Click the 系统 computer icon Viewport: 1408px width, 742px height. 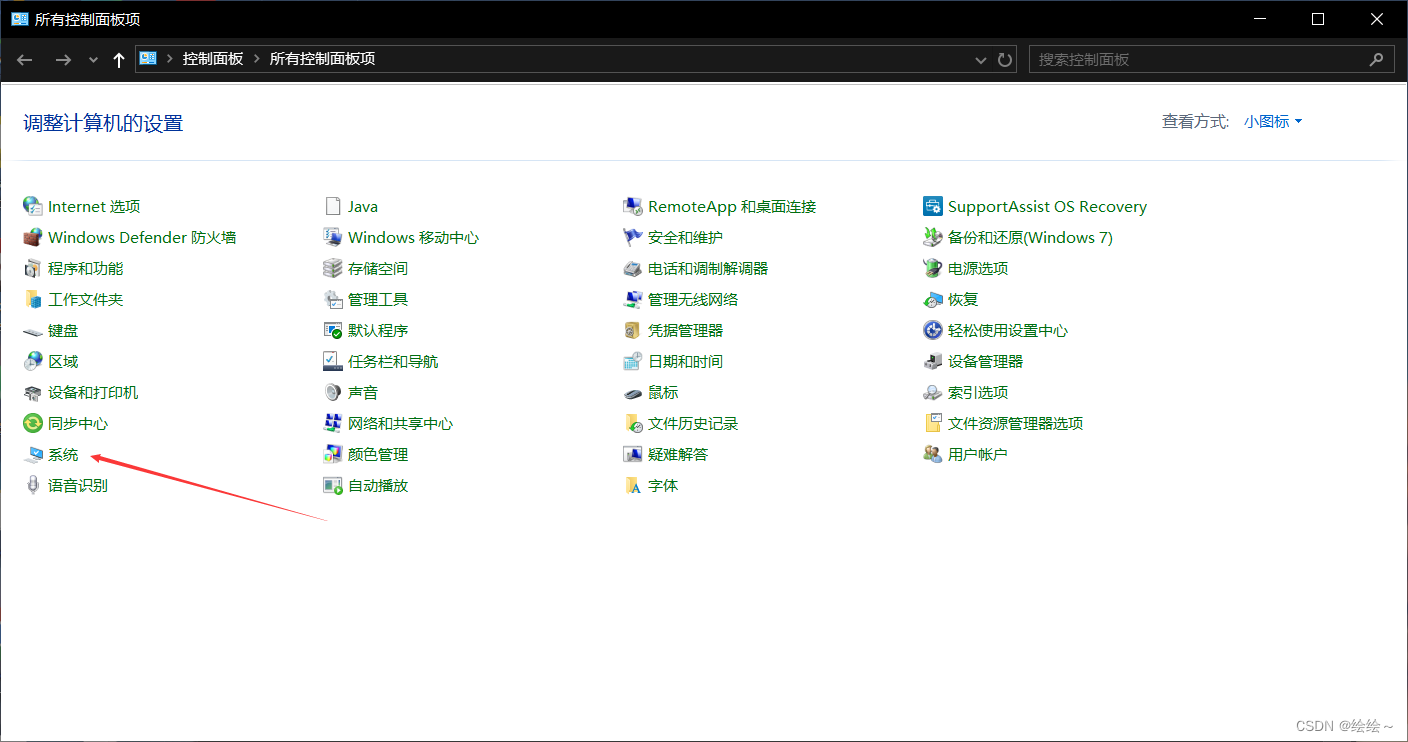(x=32, y=454)
